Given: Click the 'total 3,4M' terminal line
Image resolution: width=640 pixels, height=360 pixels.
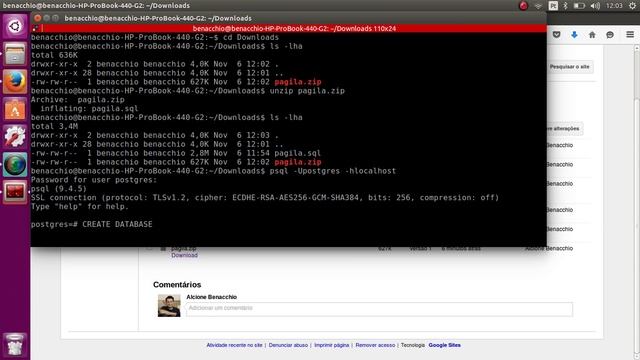Looking at the screenshot, I should pos(54,126).
